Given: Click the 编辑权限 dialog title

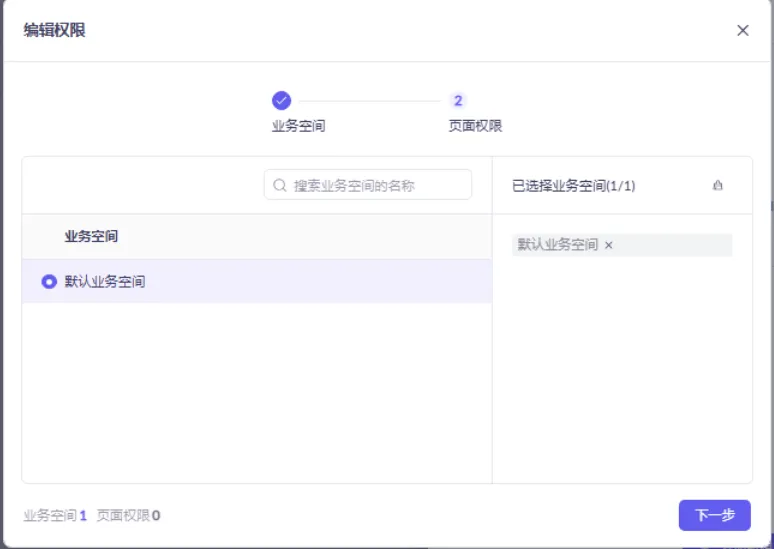Looking at the screenshot, I should click(x=54, y=30).
